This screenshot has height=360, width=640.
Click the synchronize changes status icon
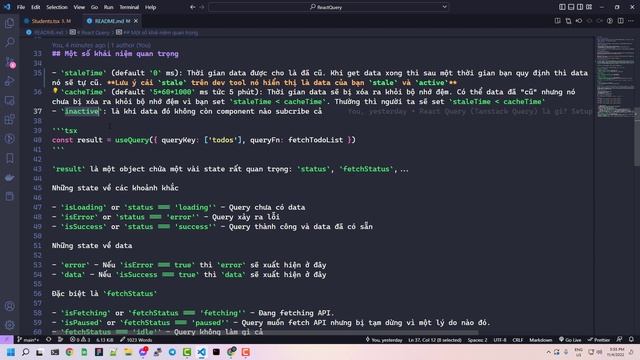(x=49, y=340)
